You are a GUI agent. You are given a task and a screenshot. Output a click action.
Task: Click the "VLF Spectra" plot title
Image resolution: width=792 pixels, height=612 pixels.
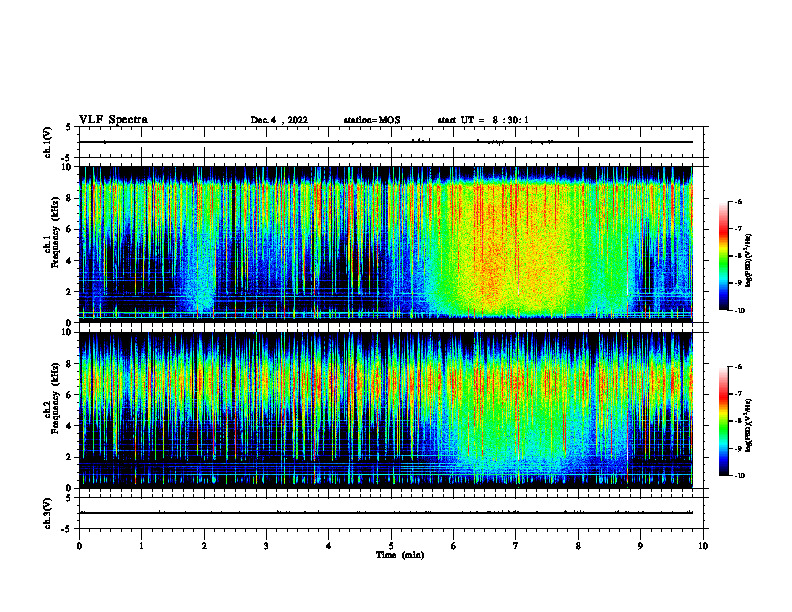pyautogui.click(x=113, y=120)
